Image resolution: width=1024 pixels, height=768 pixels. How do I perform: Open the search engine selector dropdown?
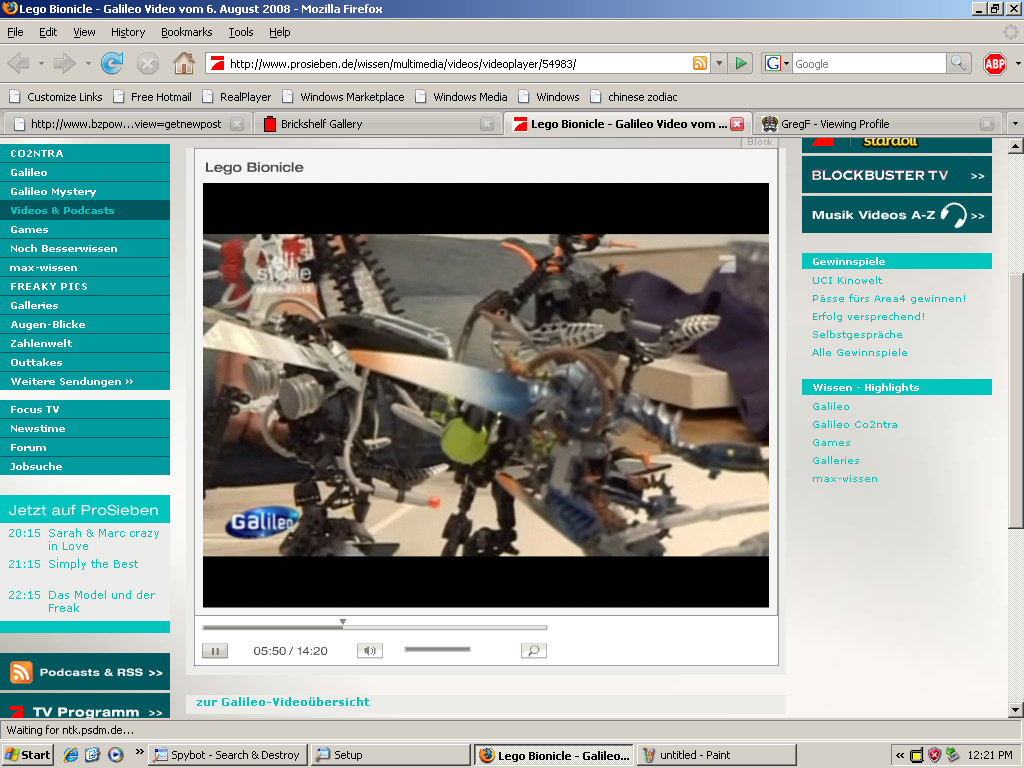click(x=776, y=63)
